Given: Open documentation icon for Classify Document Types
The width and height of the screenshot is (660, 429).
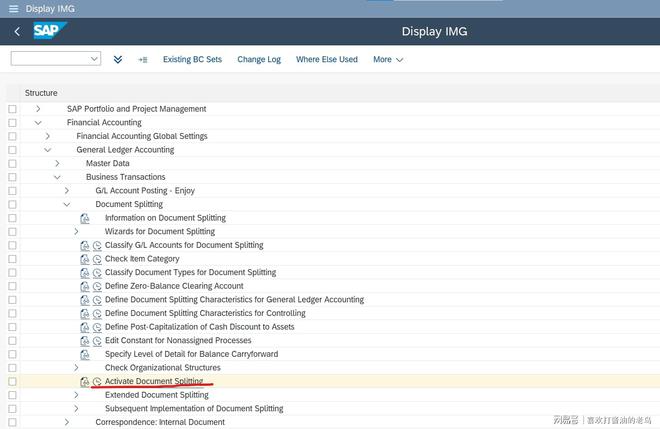Looking at the screenshot, I should (85, 273).
